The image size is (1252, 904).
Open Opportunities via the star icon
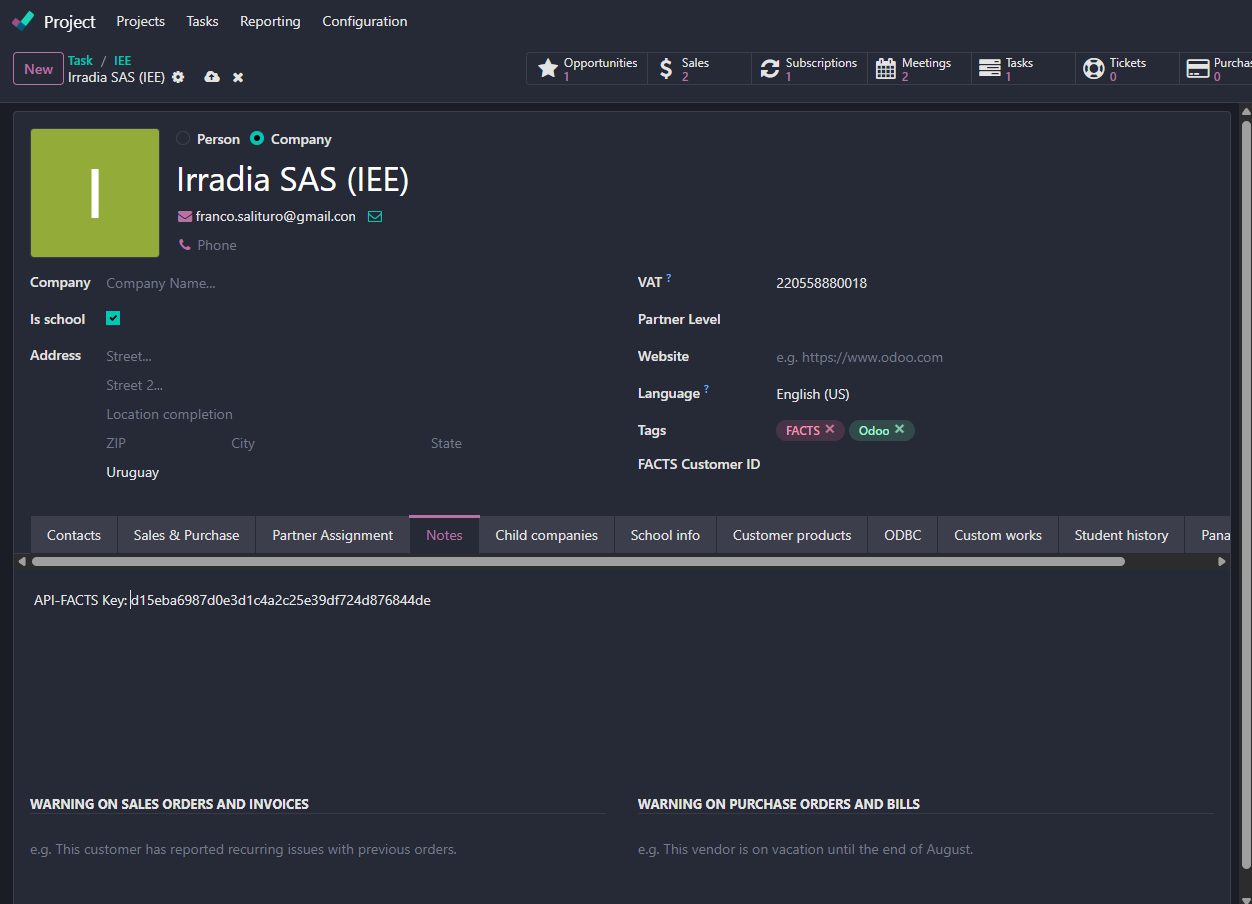(x=548, y=68)
